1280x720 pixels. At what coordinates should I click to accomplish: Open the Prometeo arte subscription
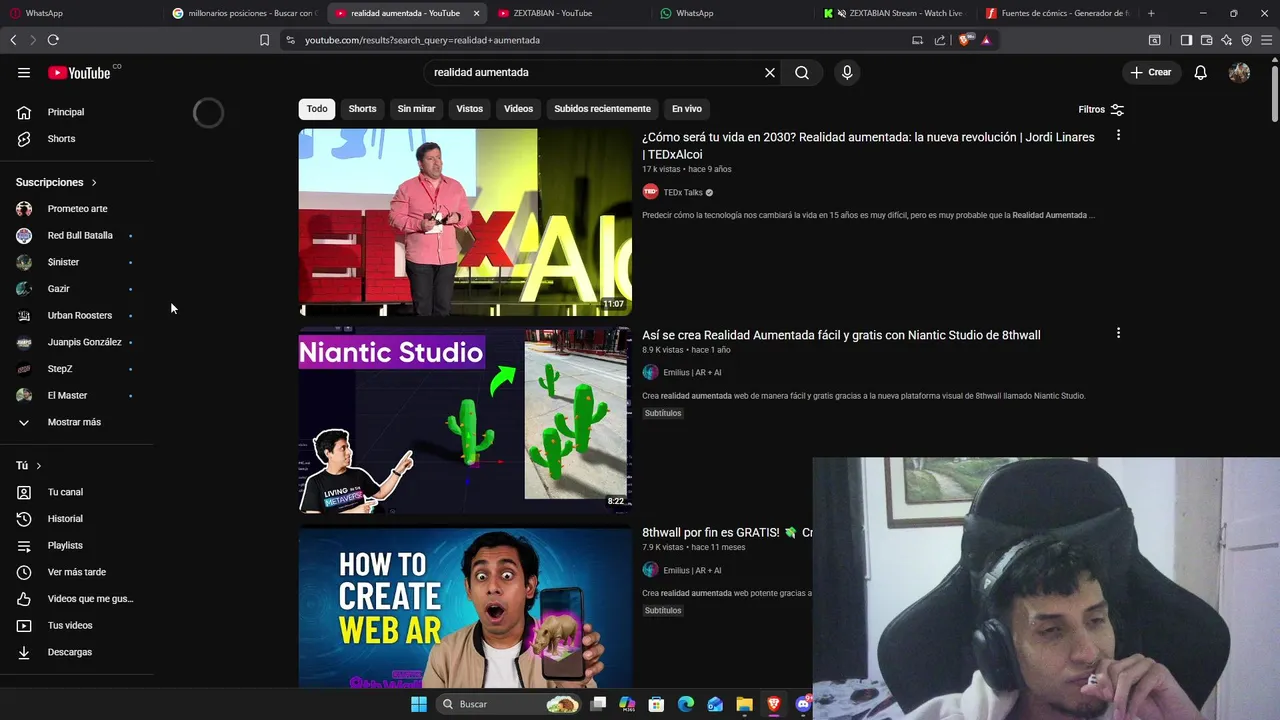77,209
